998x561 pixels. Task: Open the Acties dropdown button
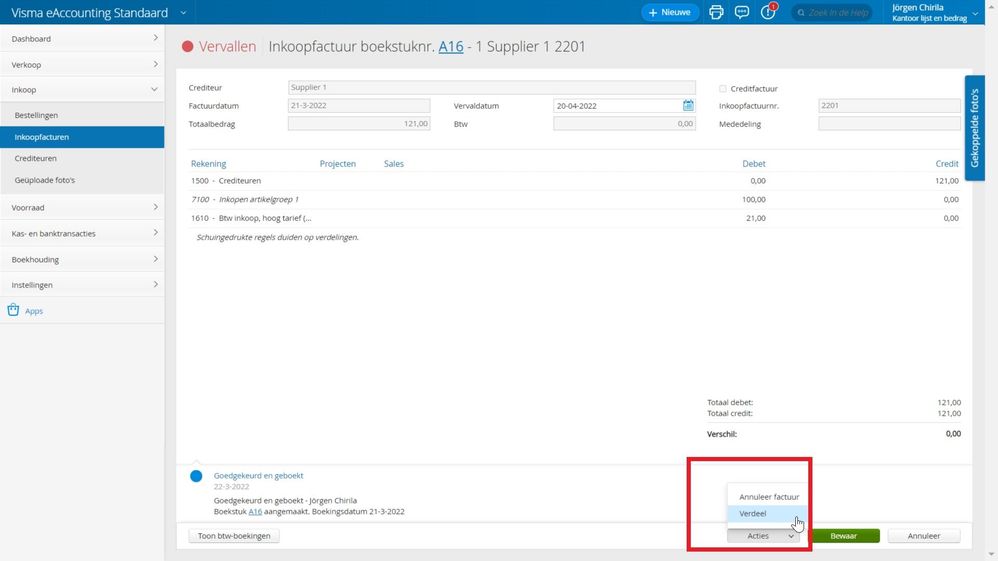coord(764,536)
